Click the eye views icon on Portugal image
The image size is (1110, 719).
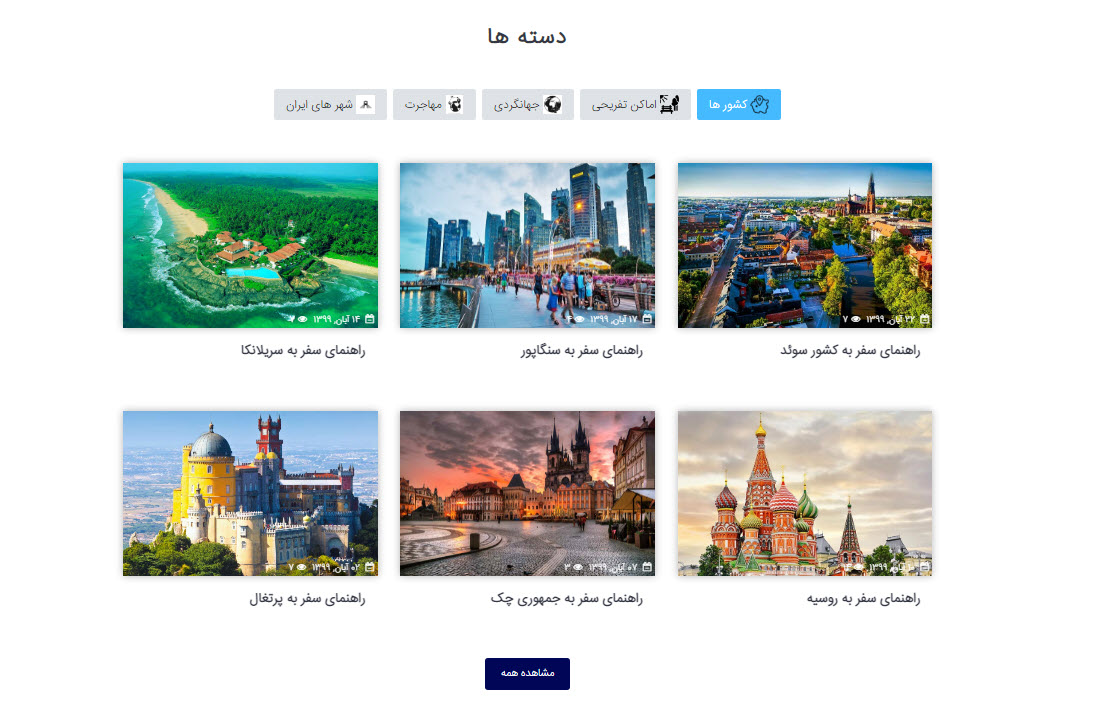tap(301, 567)
